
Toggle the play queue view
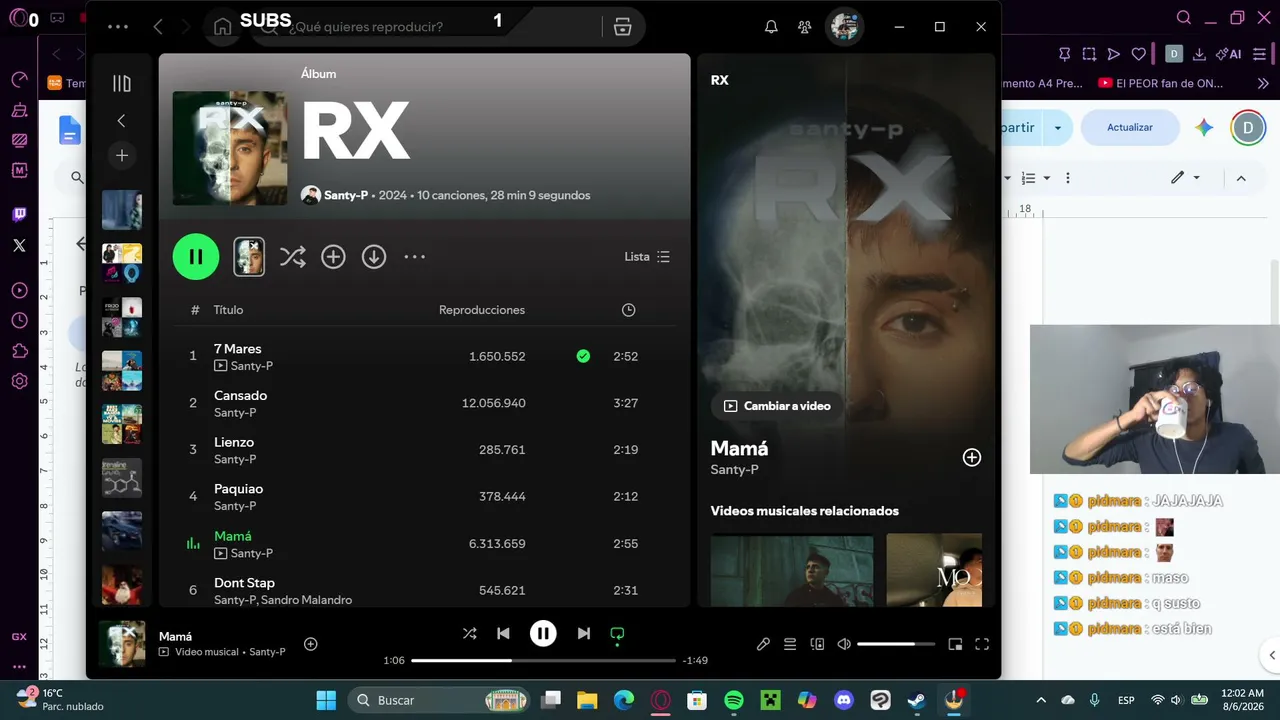[x=790, y=644]
